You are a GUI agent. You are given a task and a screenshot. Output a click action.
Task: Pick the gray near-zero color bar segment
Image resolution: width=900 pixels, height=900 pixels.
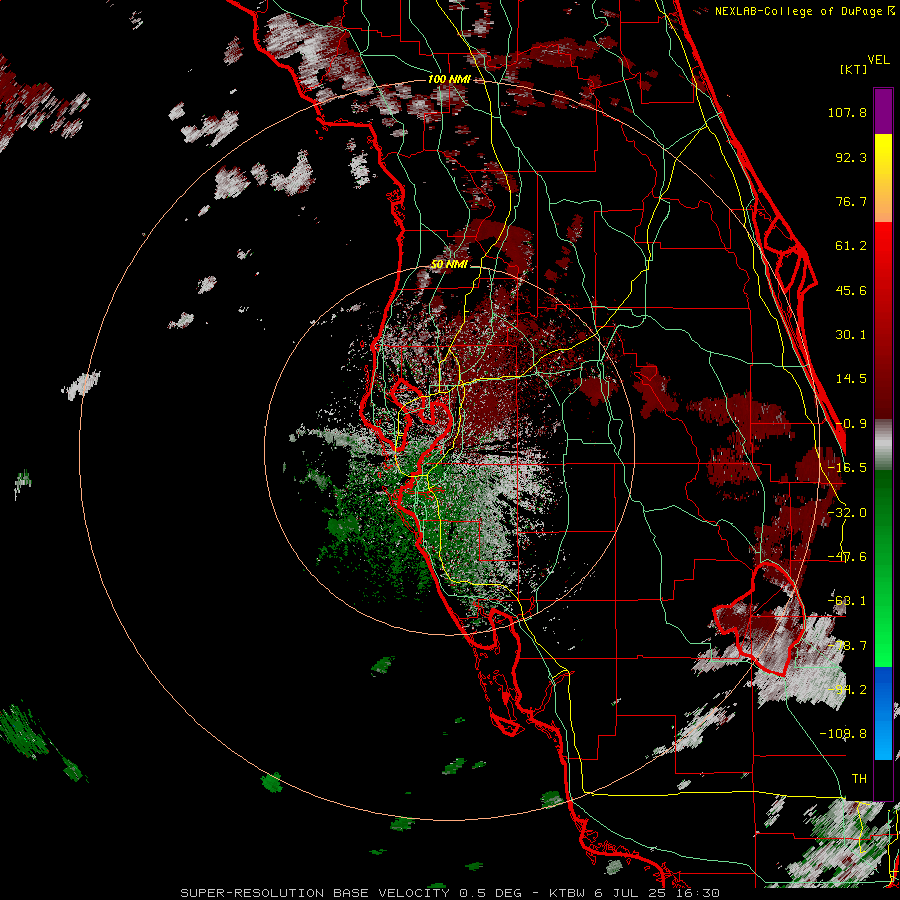tap(883, 445)
